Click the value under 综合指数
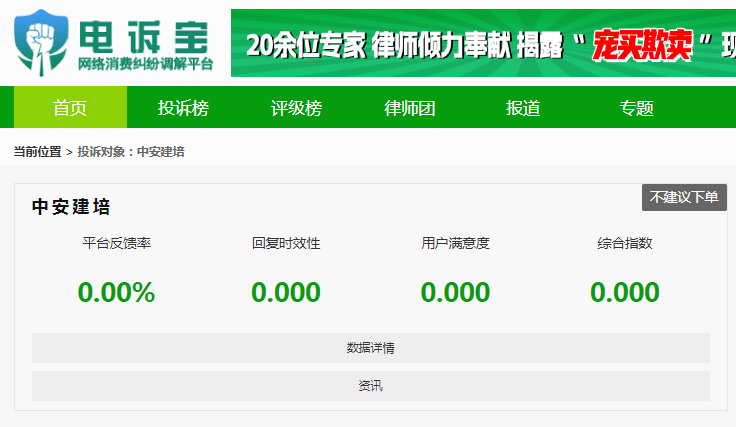This screenshot has height=427, width=736. 625,292
